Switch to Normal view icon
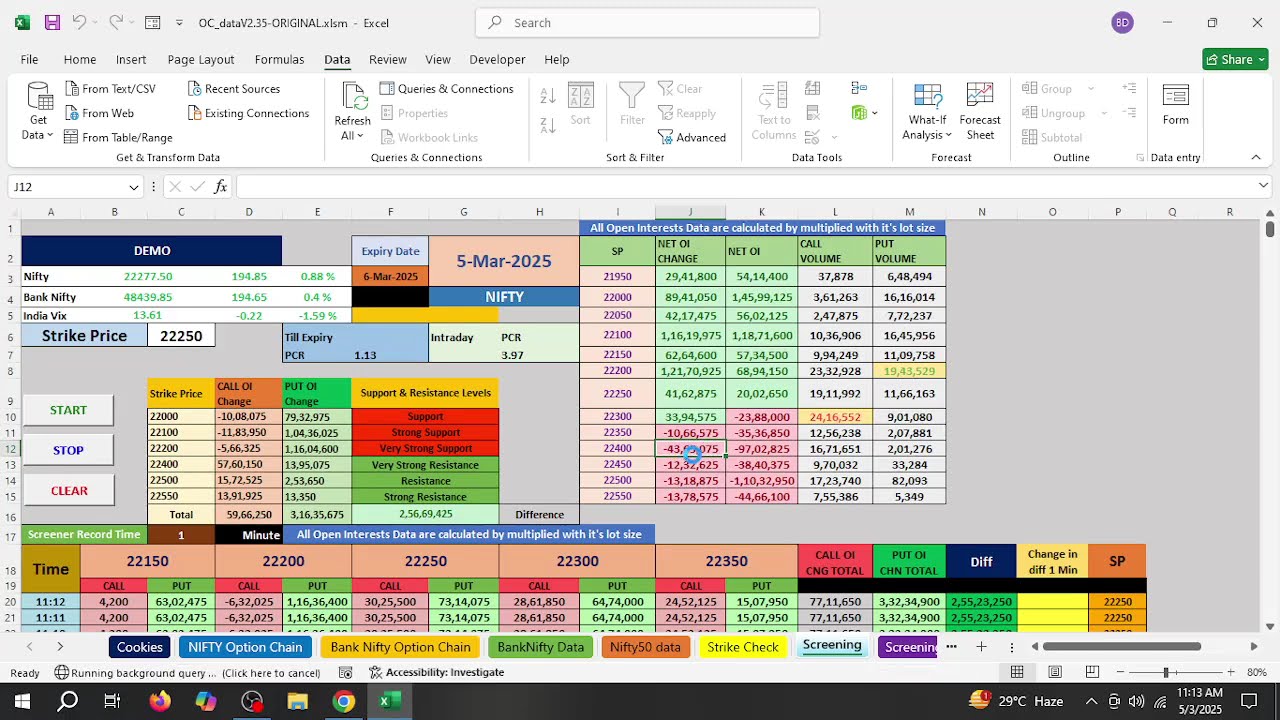1280x720 pixels. click(1017, 672)
